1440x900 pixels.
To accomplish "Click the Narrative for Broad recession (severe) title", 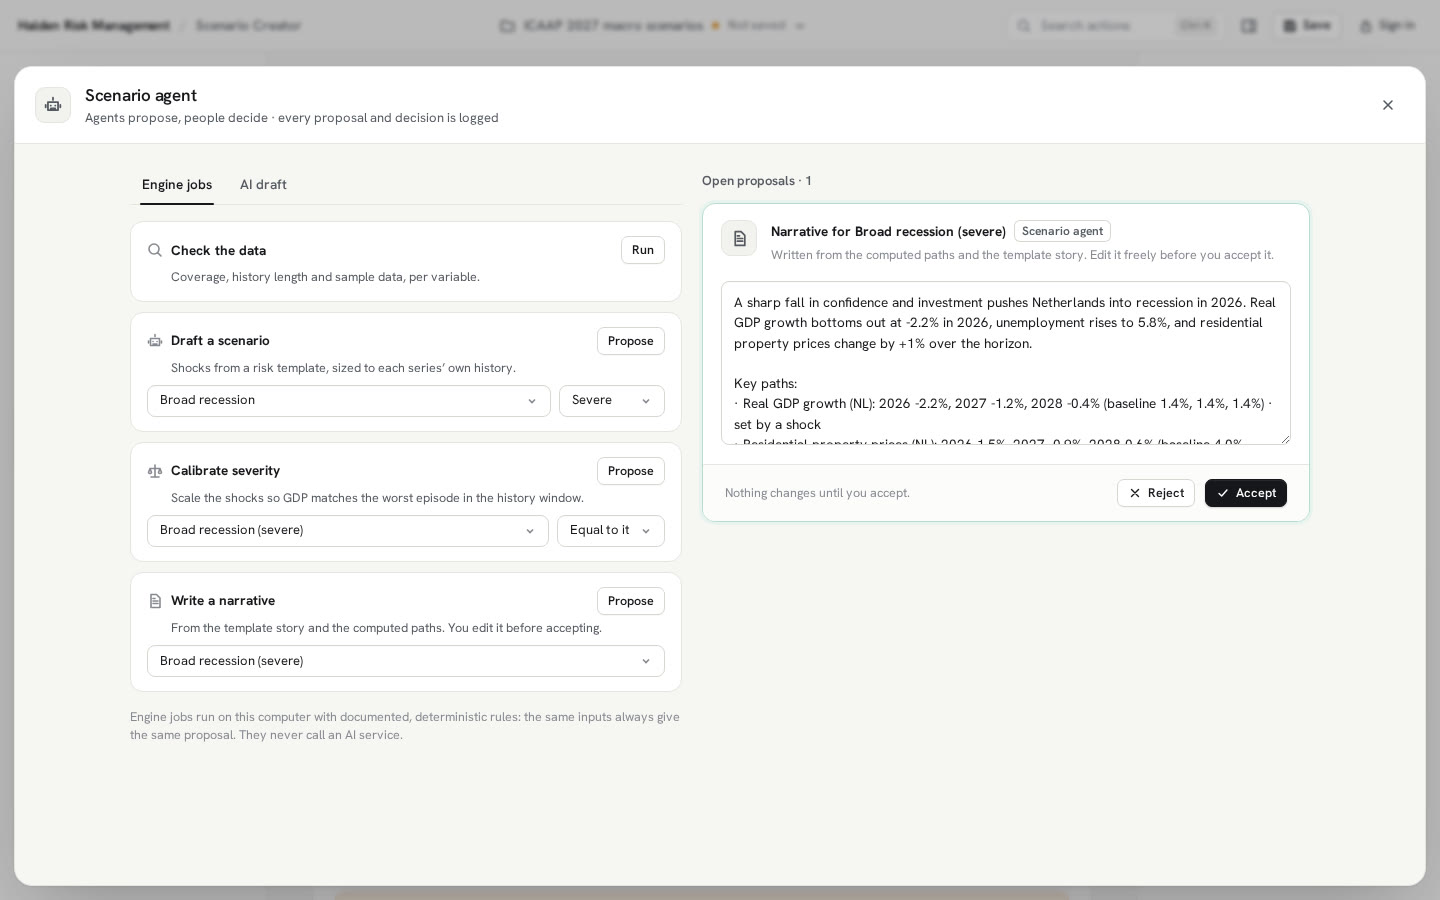I will pos(888,232).
